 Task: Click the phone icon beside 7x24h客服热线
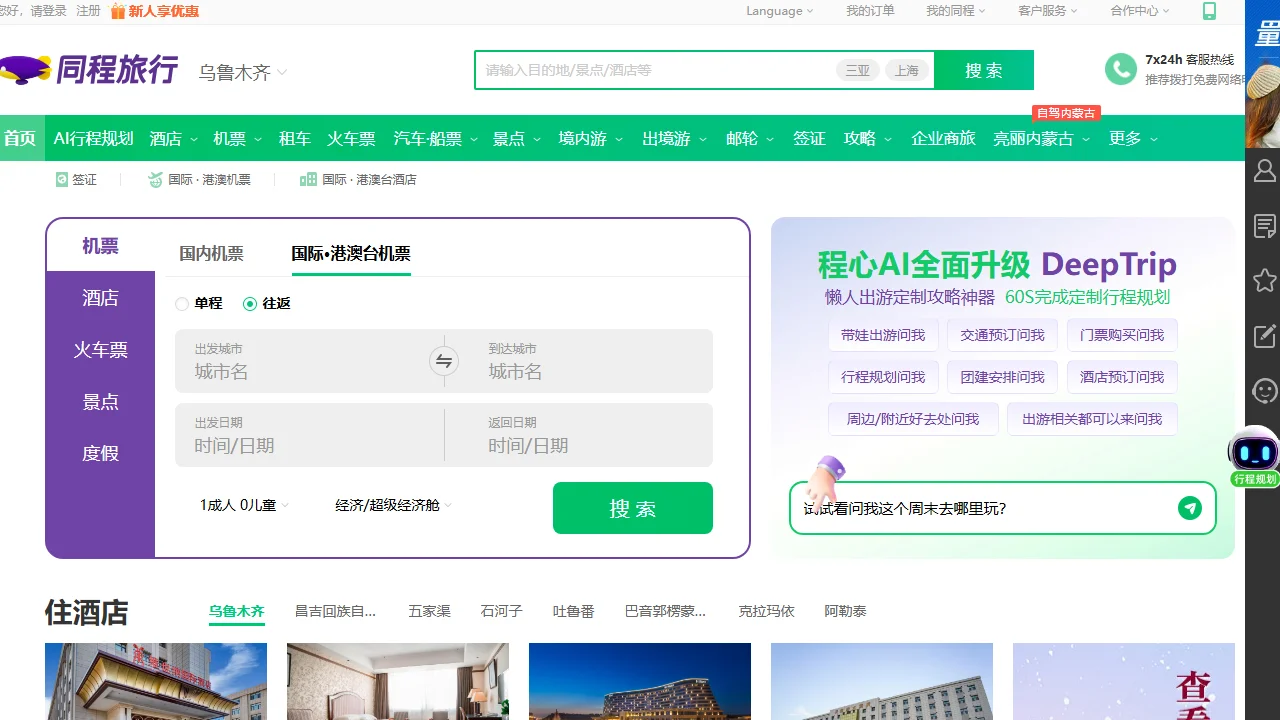pyautogui.click(x=1120, y=70)
